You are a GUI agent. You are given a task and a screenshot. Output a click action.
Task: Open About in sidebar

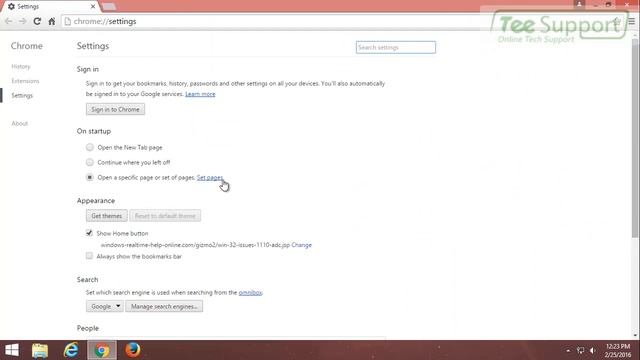pos(20,123)
